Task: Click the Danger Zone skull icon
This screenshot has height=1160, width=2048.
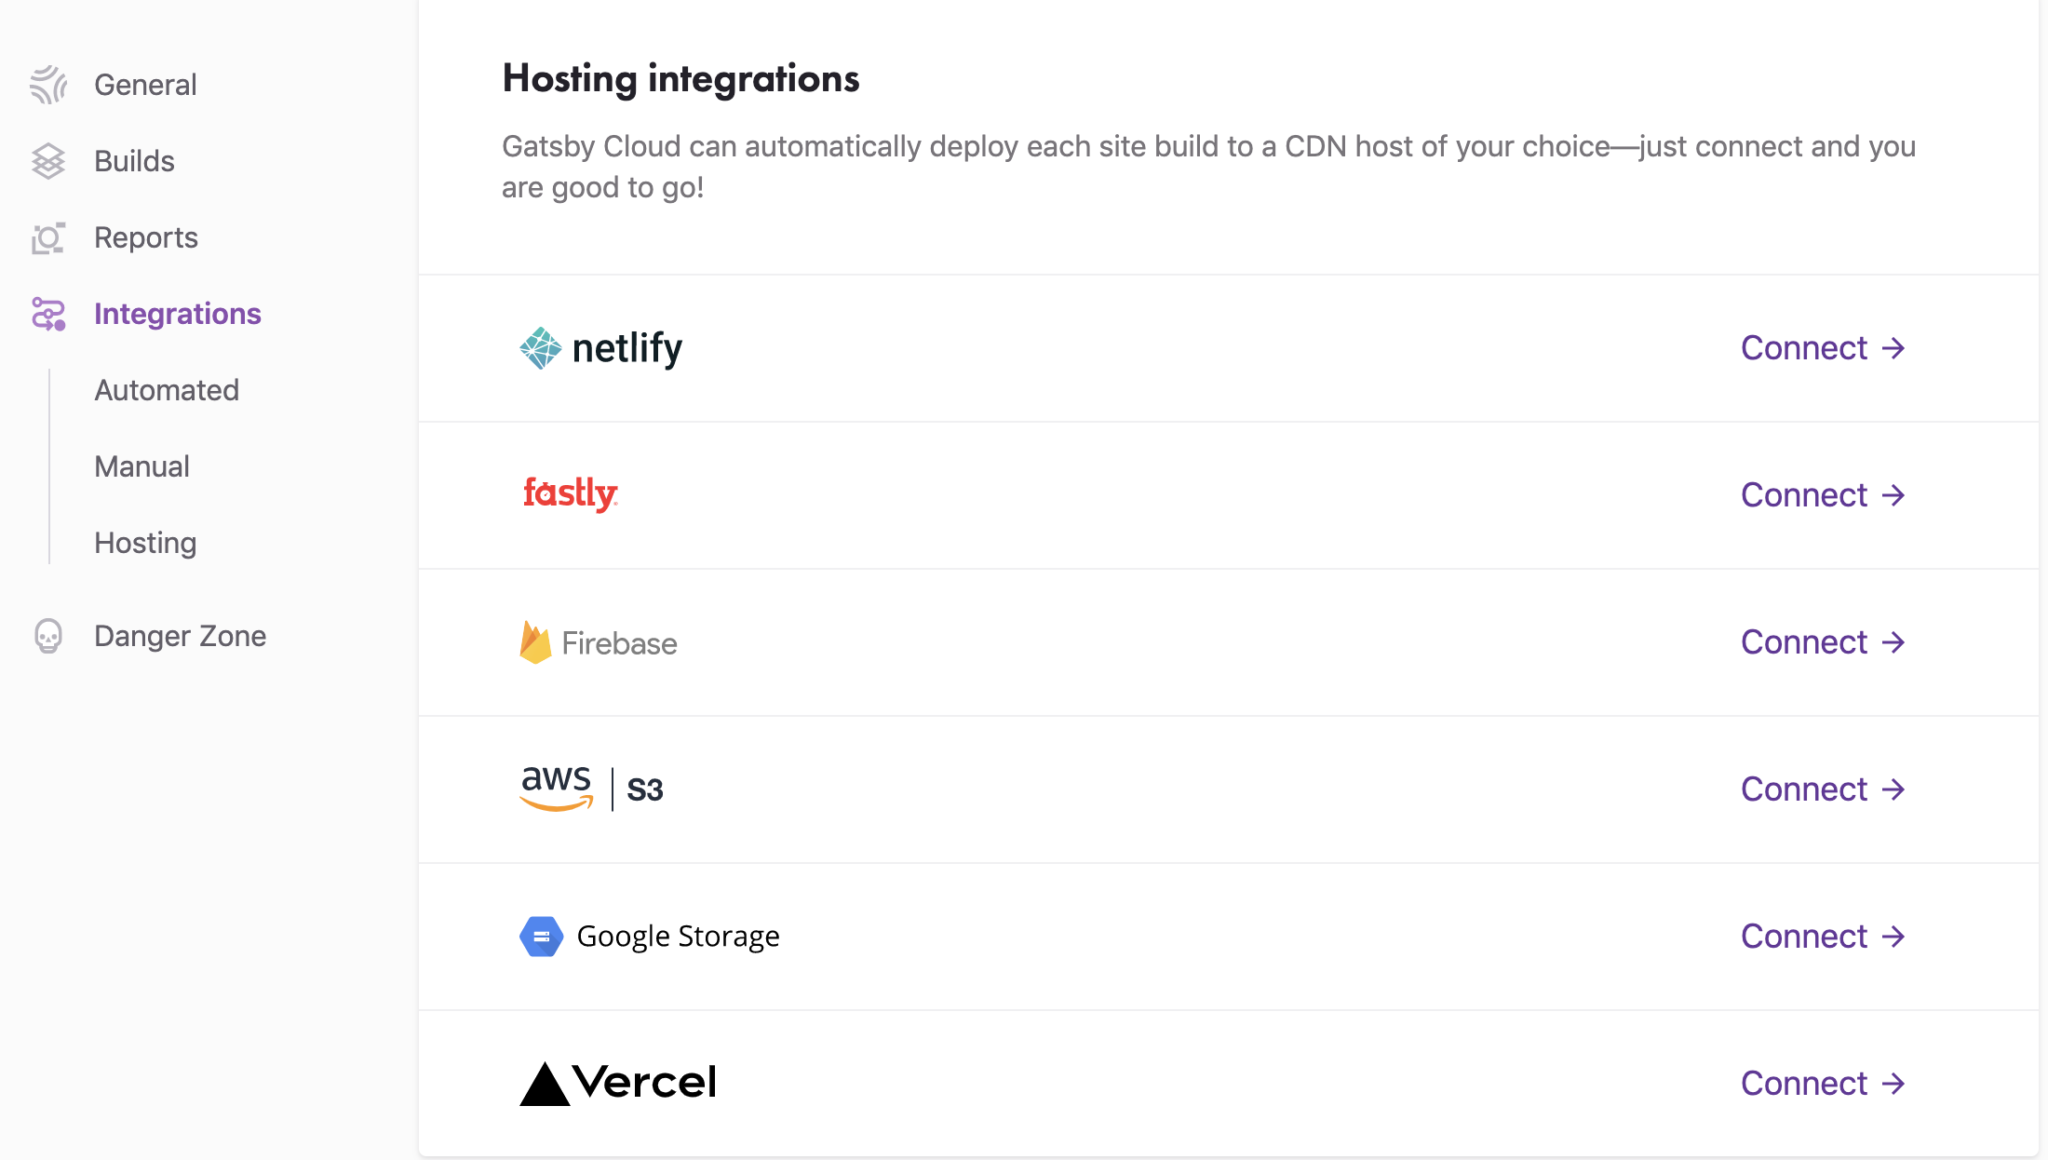Action: (48, 636)
